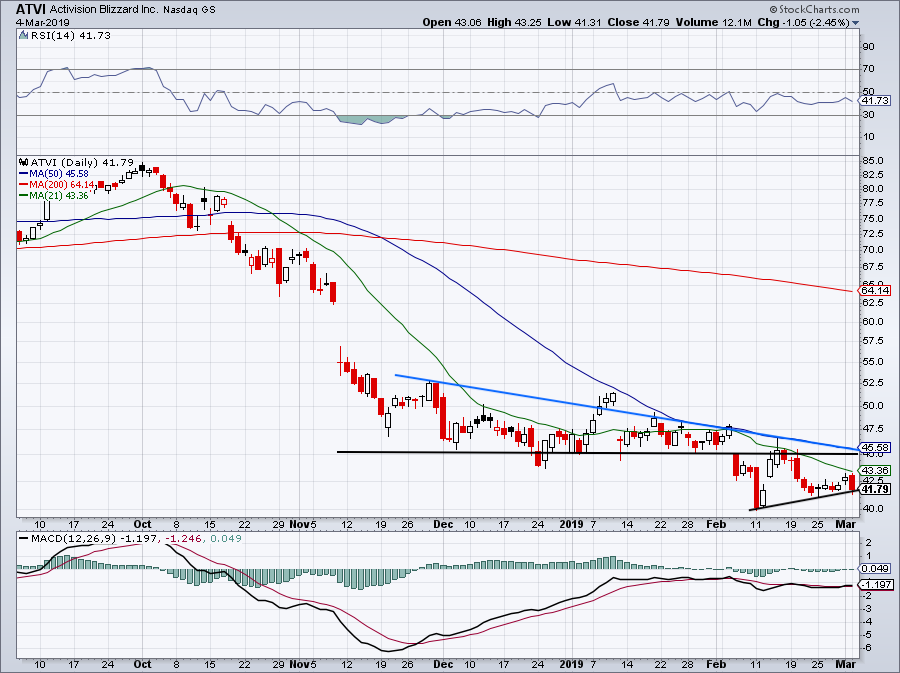Click the 41.73 RSI value tag

coord(875,100)
